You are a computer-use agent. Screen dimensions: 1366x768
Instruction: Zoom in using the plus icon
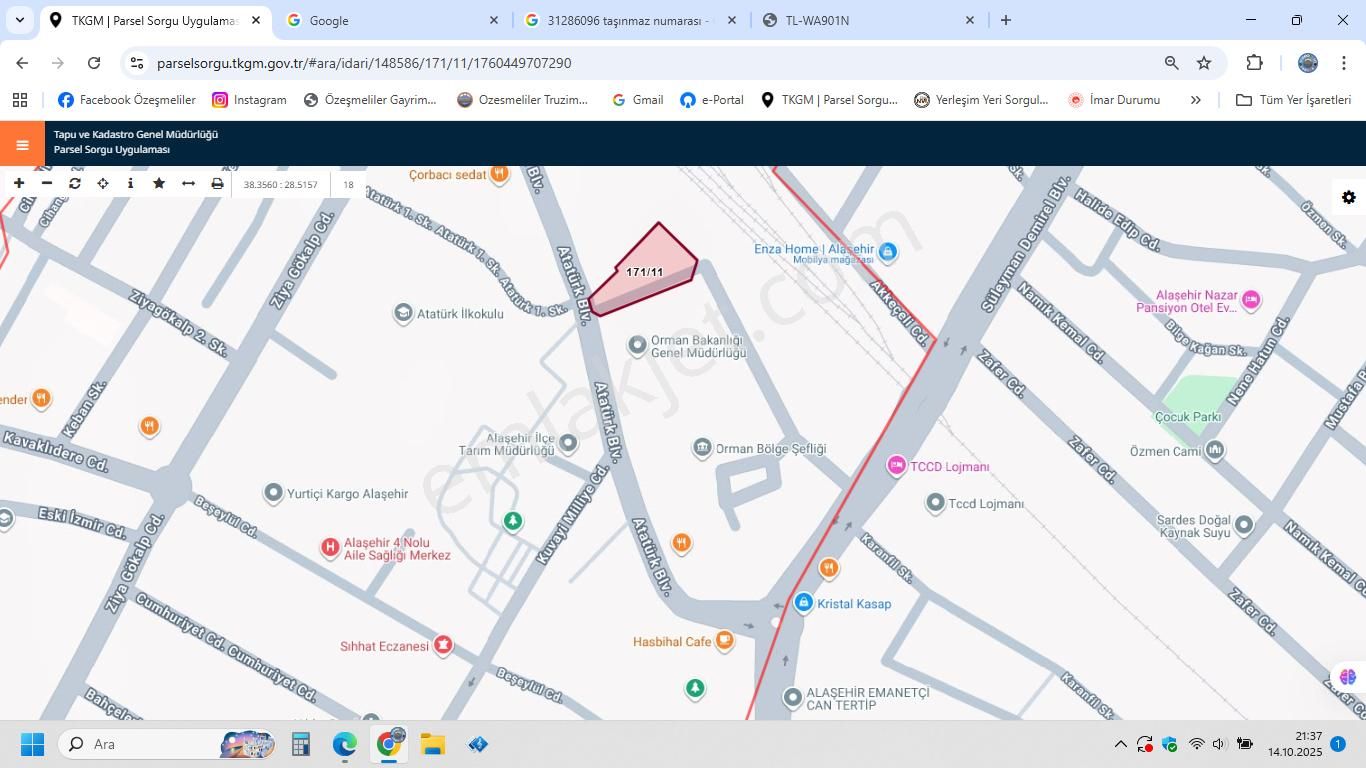click(18, 184)
